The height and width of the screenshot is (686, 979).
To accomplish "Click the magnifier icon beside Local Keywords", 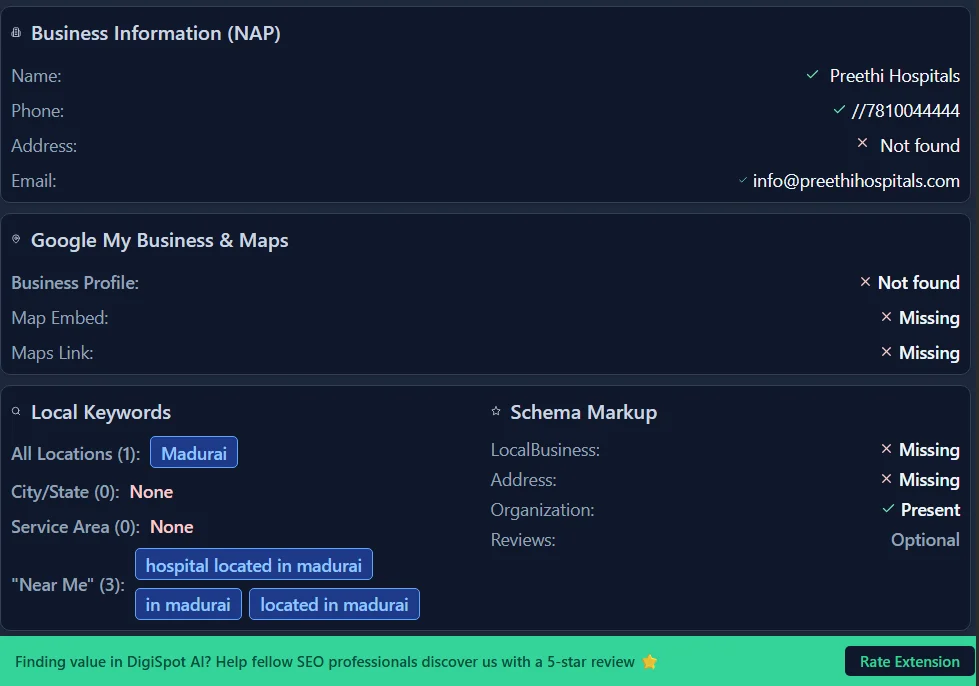I will tap(16, 411).
